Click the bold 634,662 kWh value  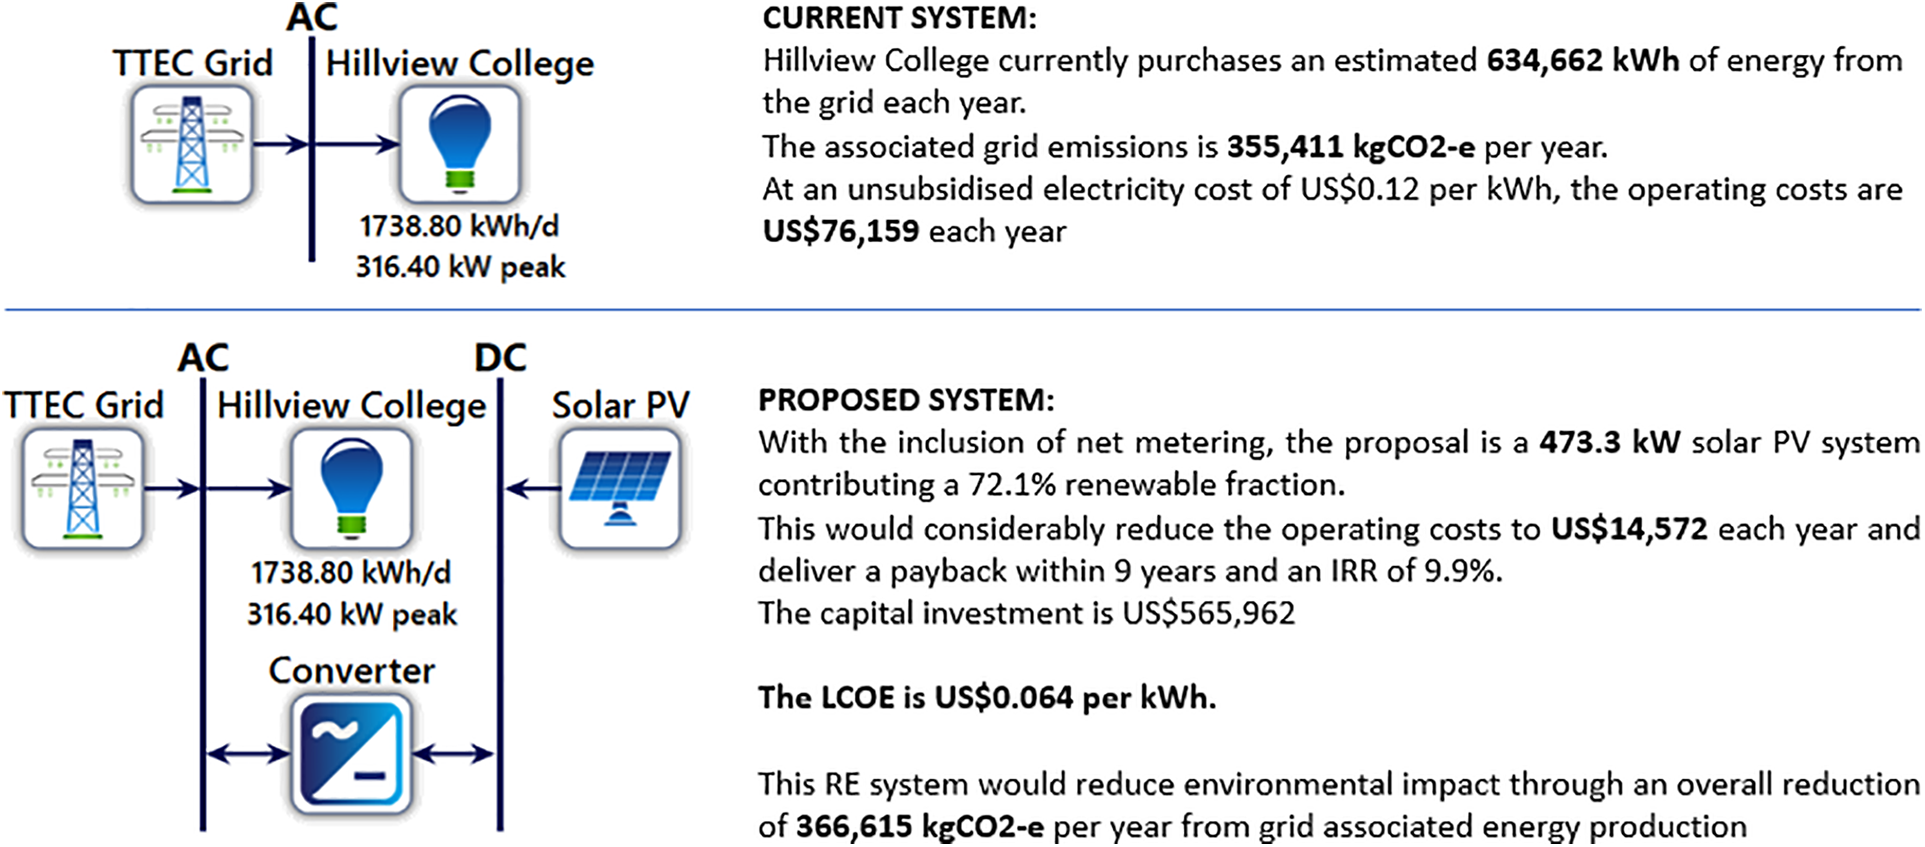tap(1582, 61)
